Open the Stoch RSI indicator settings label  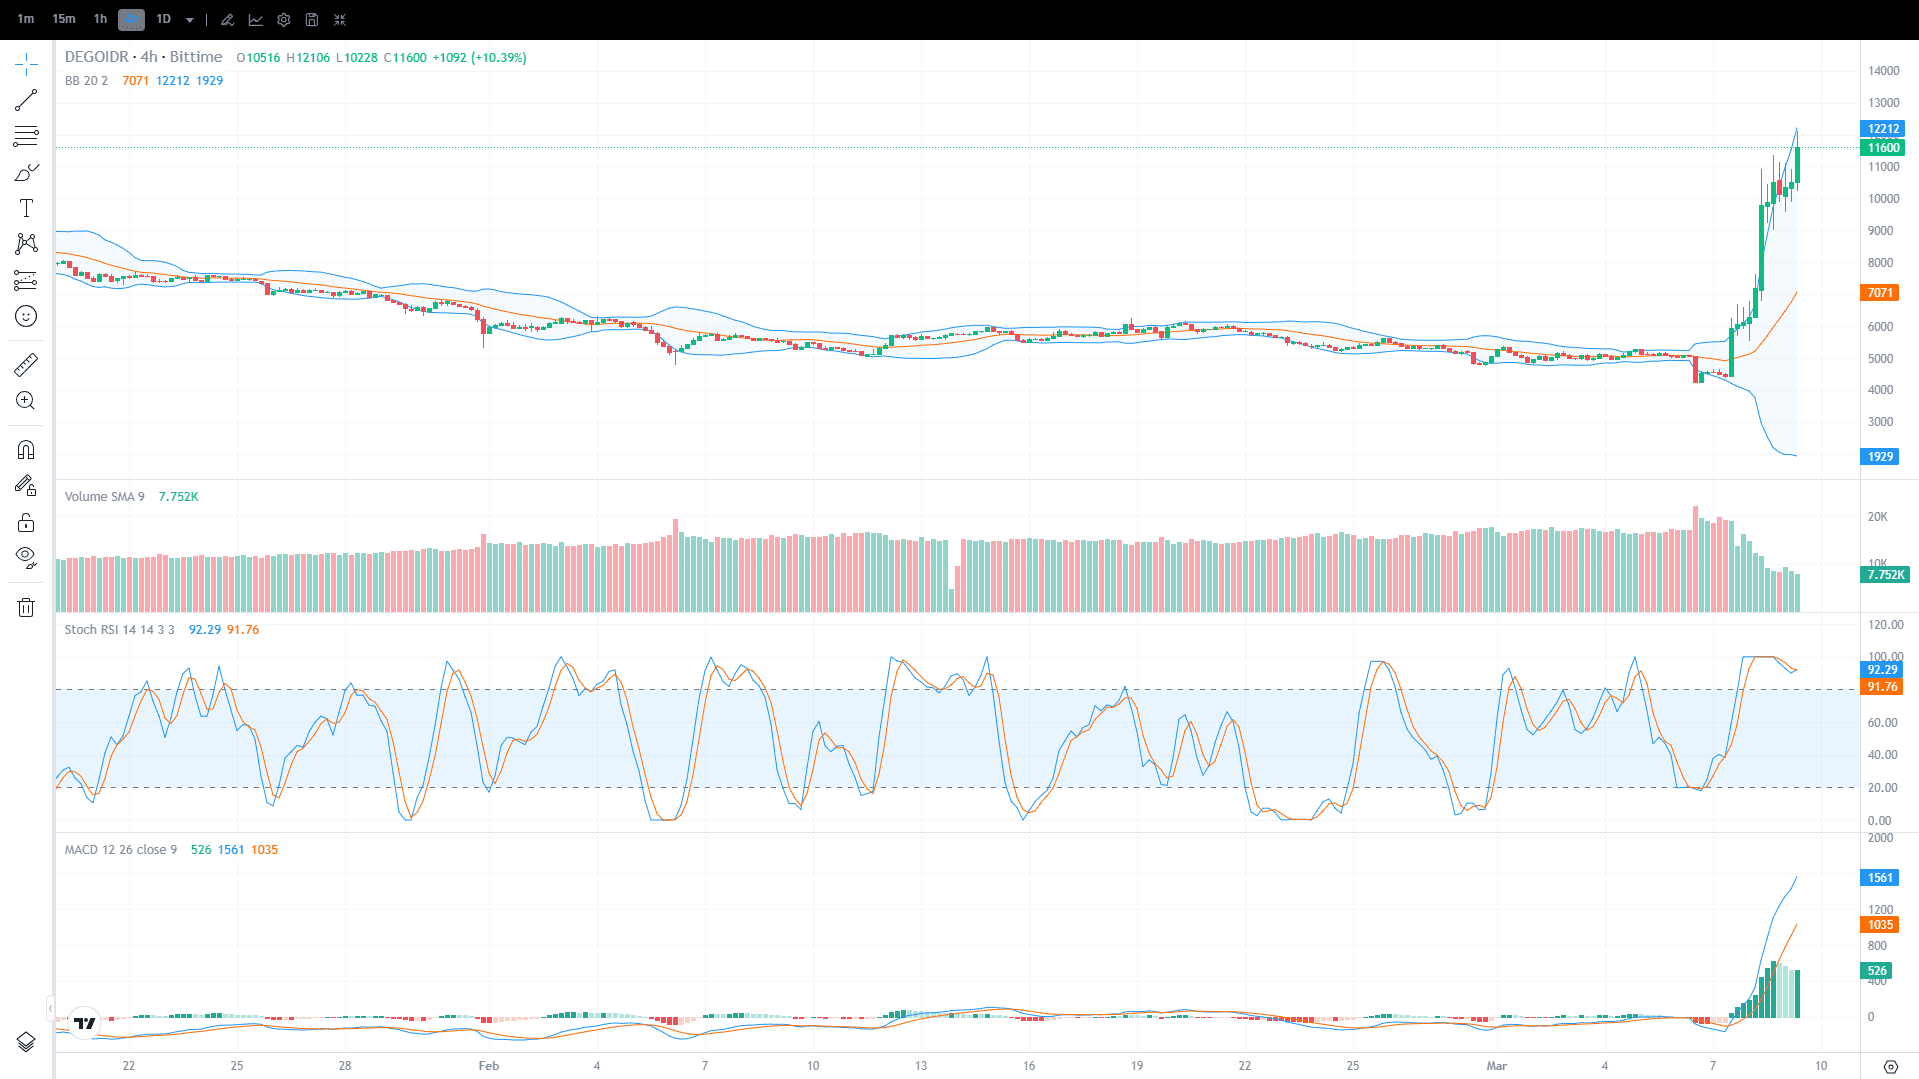click(118, 630)
